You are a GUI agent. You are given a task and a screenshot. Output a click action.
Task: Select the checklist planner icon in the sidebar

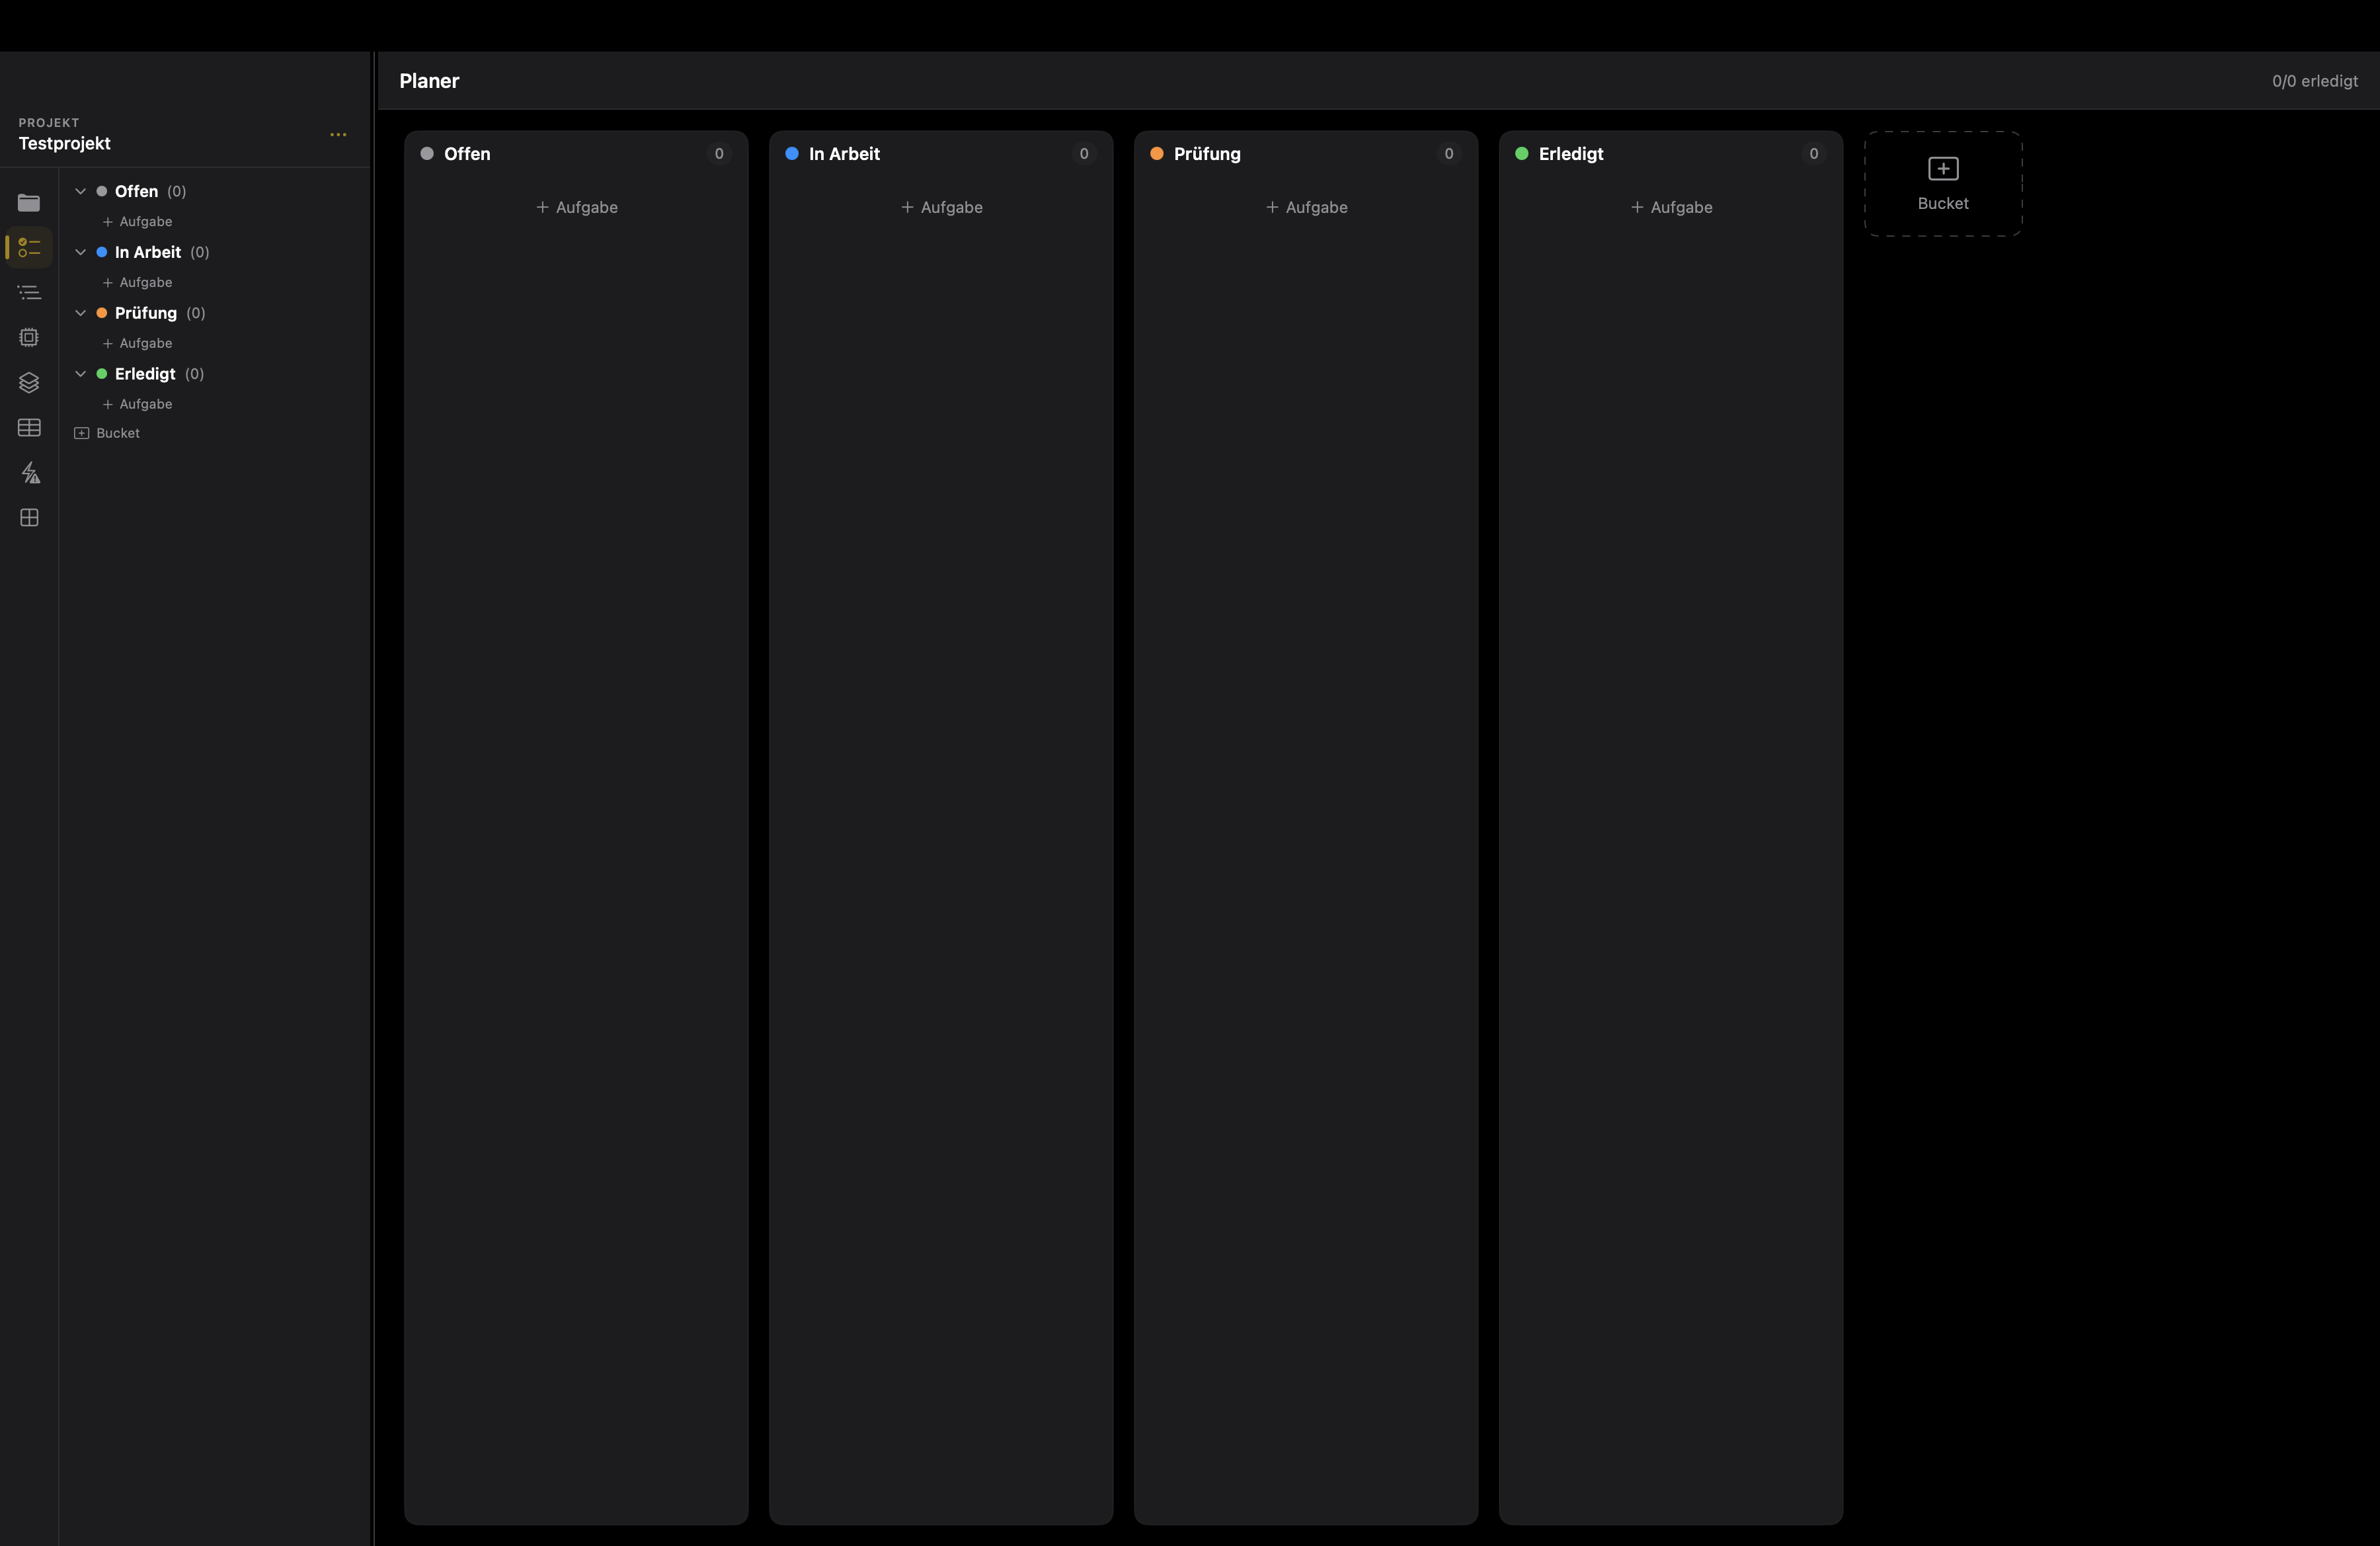[x=29, y=247]
